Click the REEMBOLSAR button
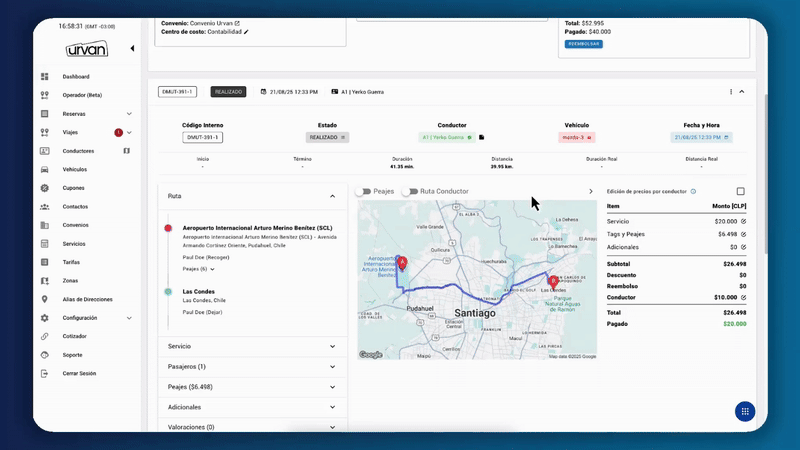Viewport: 800px width, 450px height. 583,44
